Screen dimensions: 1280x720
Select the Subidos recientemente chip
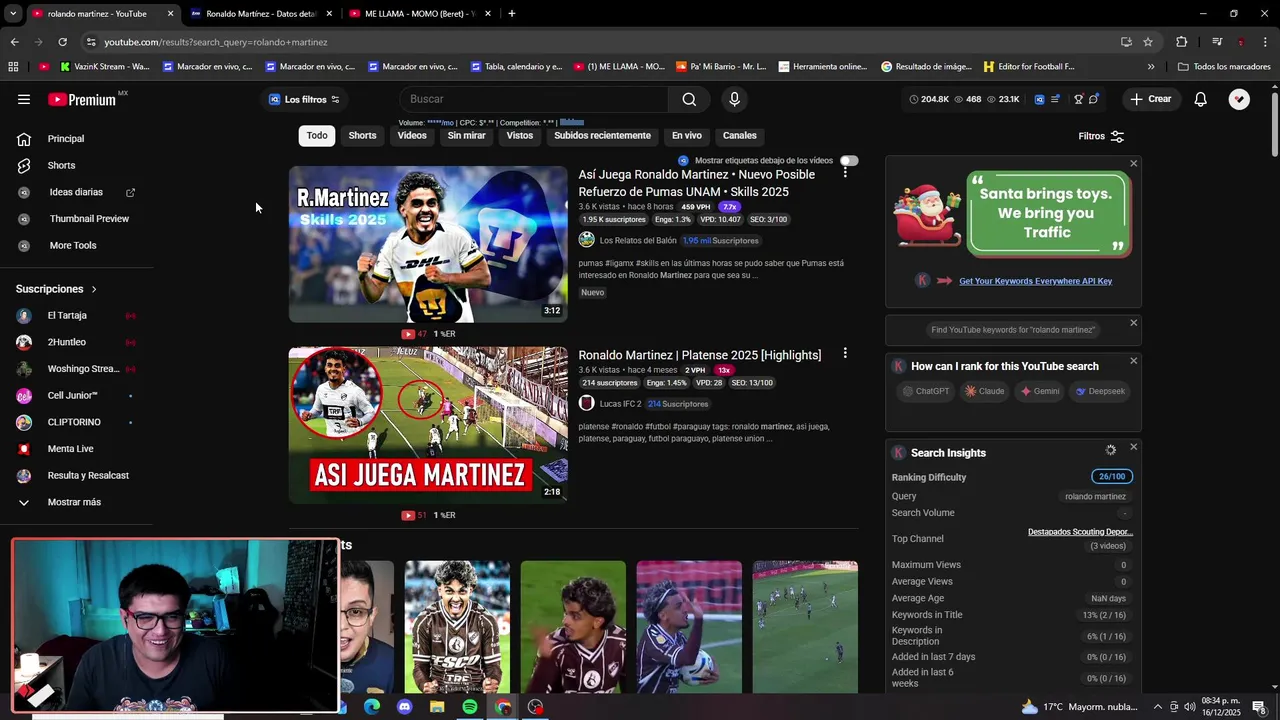[602, 135]
